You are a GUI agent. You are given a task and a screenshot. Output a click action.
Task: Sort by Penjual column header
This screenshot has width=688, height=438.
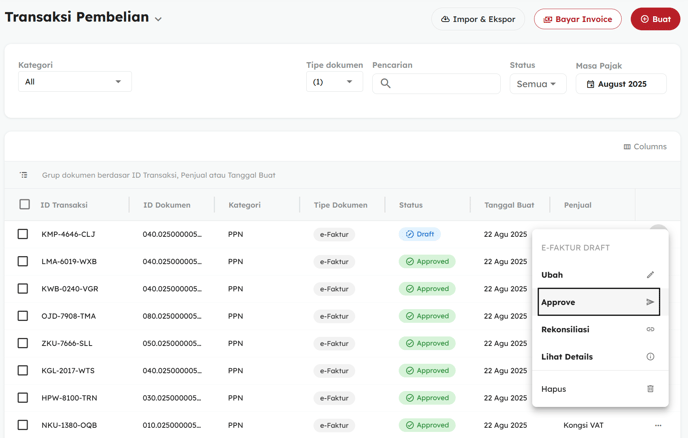[577, 205]
